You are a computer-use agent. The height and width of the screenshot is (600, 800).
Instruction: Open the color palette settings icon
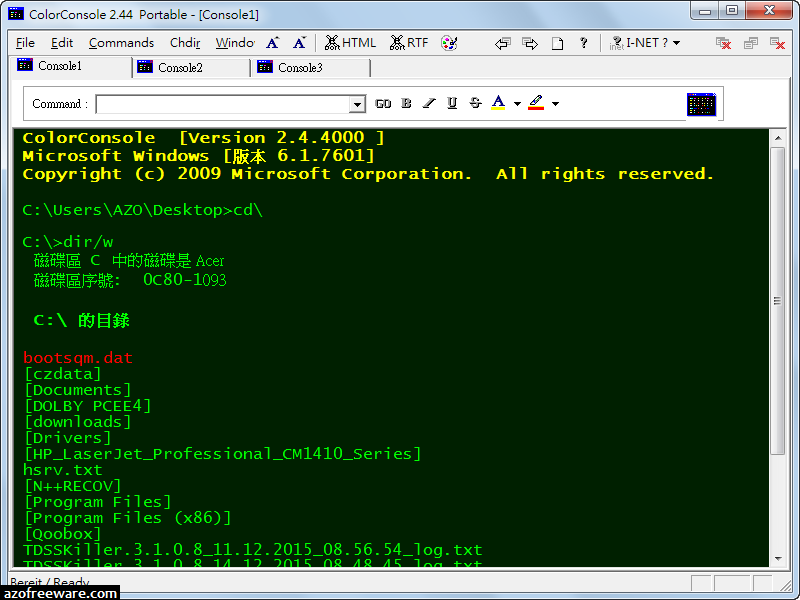(449, 43)
